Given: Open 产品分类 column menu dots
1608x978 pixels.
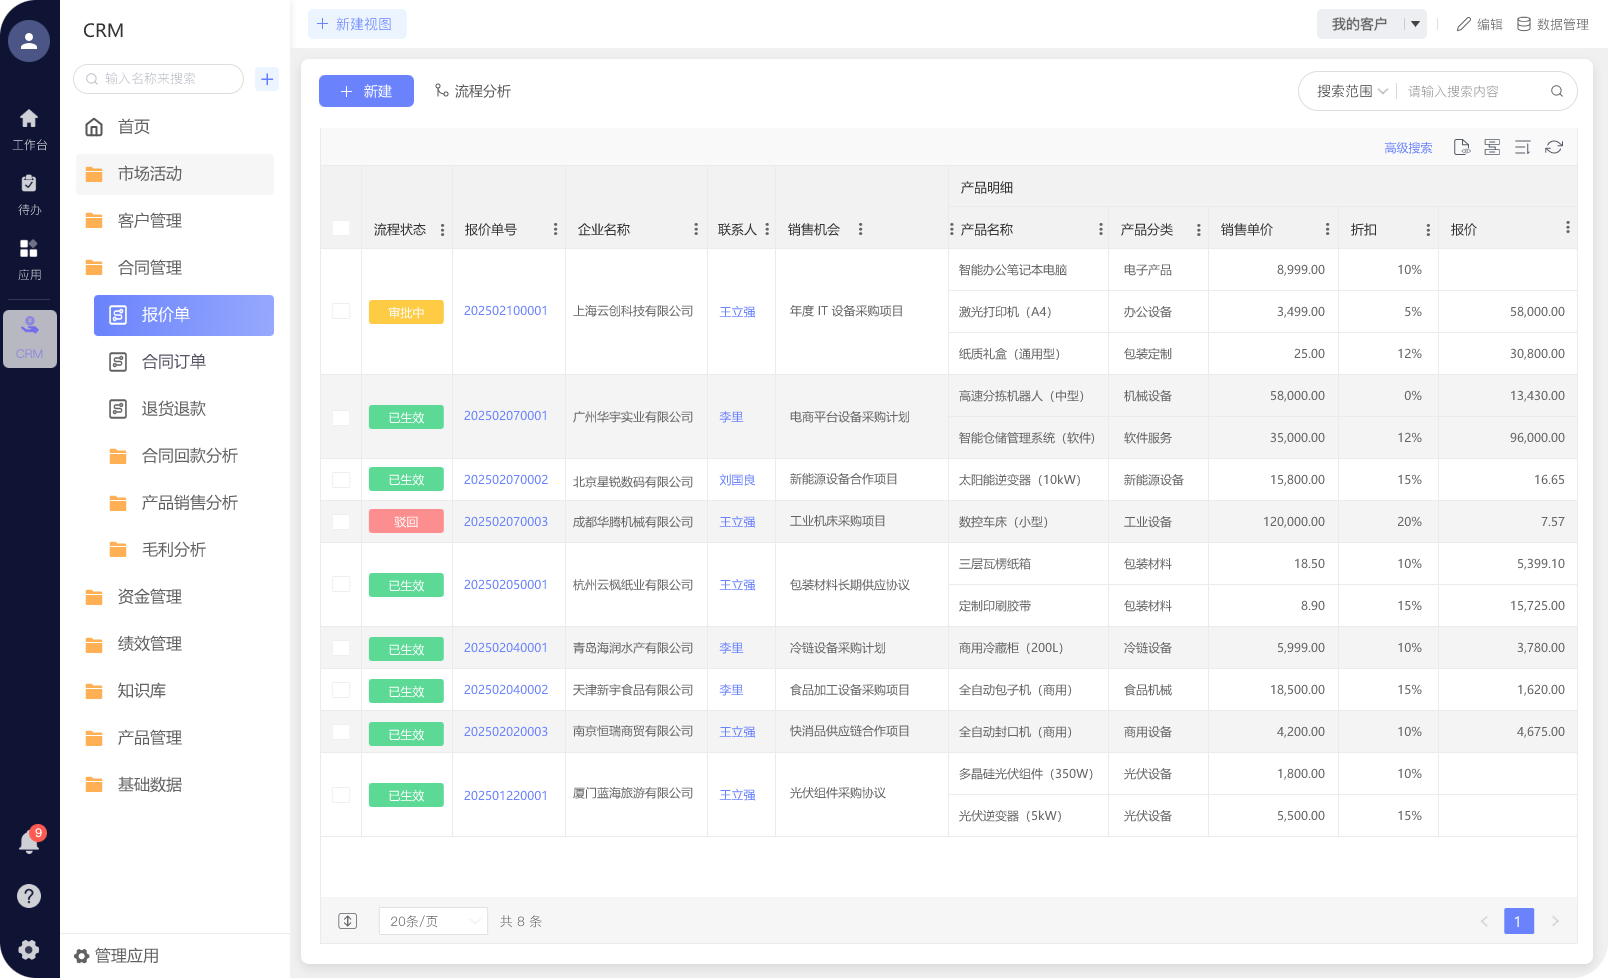Looking at the screenshot, I should coord(1198,230).
